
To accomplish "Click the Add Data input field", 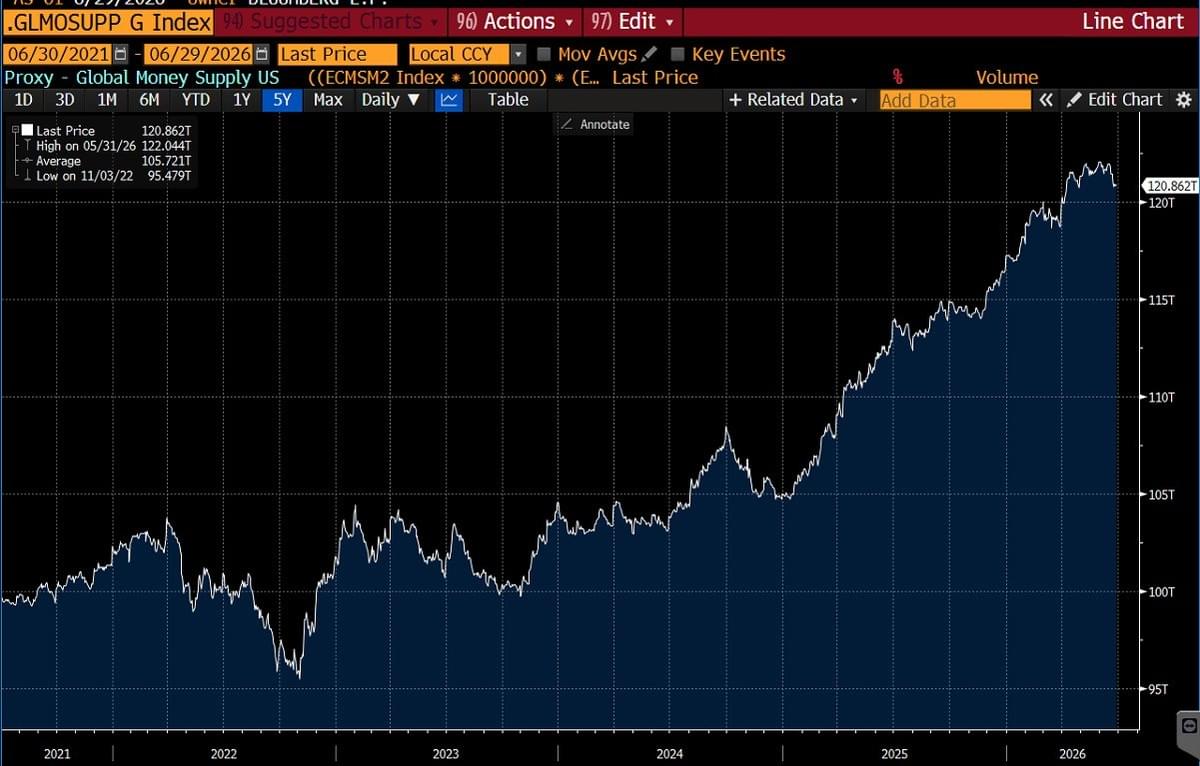I will 955,100.
